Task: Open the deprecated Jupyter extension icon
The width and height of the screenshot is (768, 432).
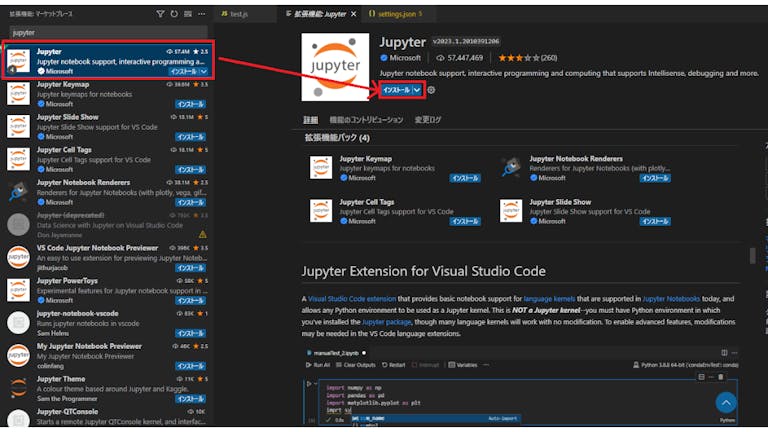Action: [18, 225]
